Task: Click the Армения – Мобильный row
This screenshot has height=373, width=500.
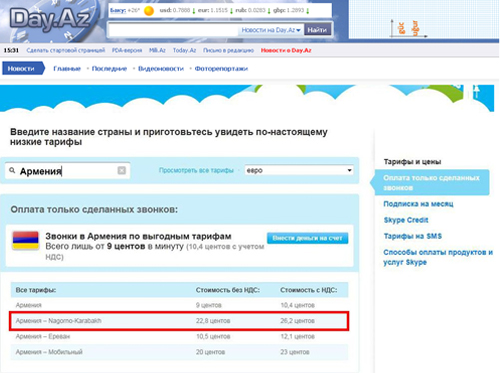Action: click(179, 352)
